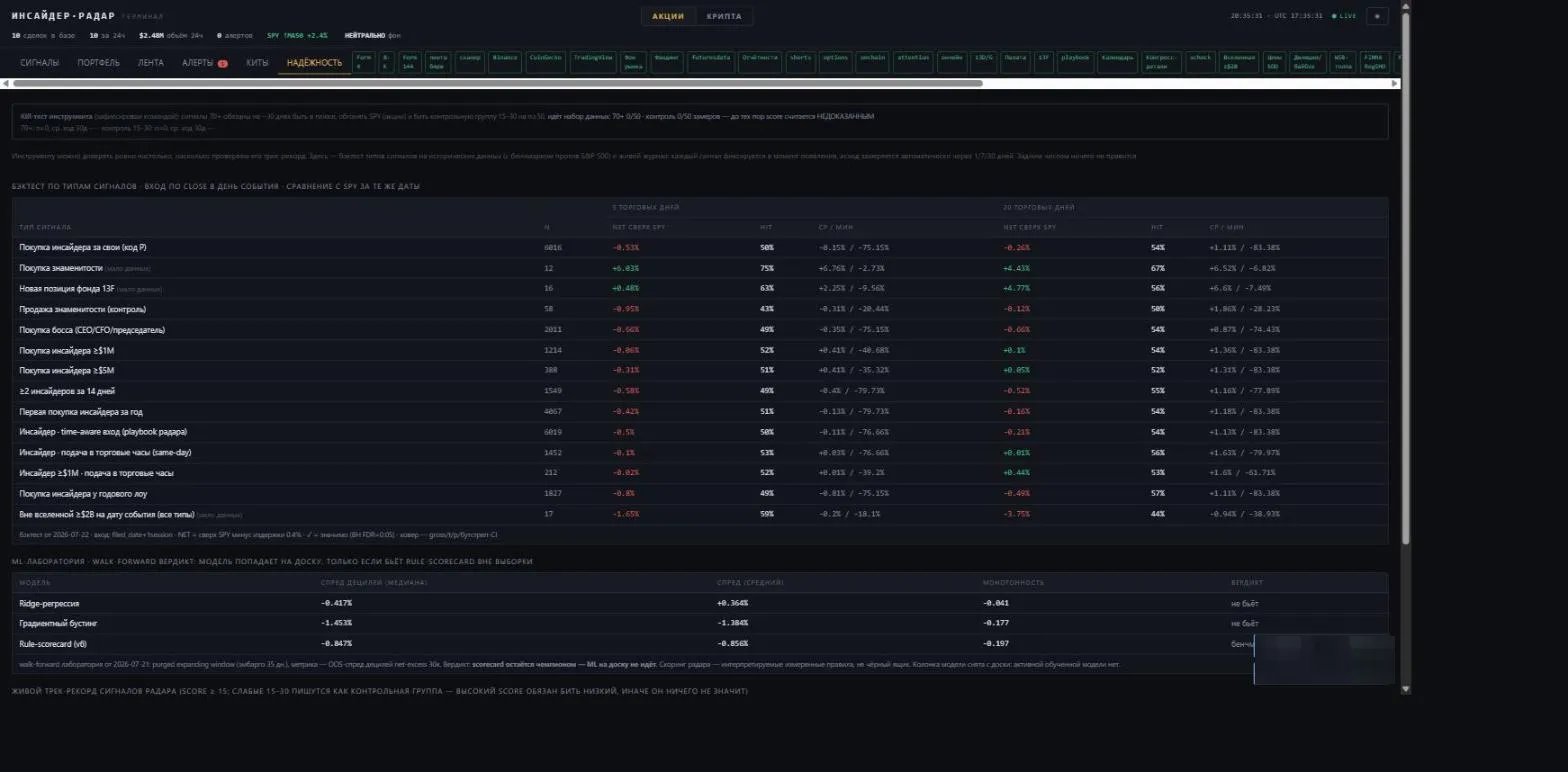Click the right arrow of horizontal scrollbar

[x=1396, y=83]
